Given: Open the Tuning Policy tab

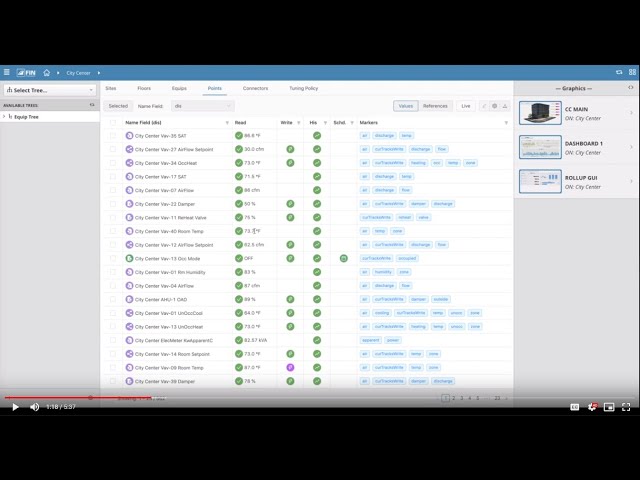Looking at the screenshot, I should [x=303, y=88].
